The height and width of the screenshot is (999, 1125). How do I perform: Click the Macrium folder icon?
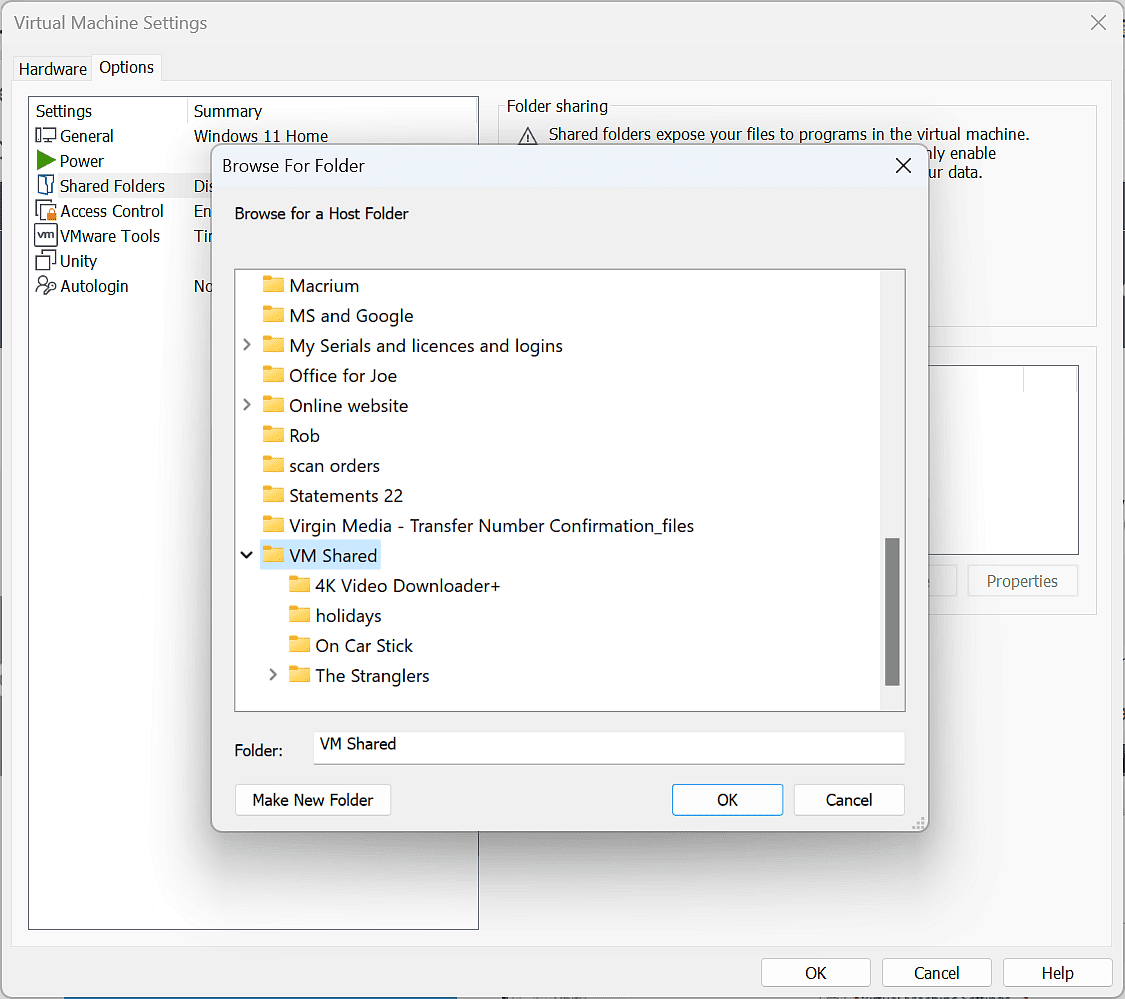point(274,285)
